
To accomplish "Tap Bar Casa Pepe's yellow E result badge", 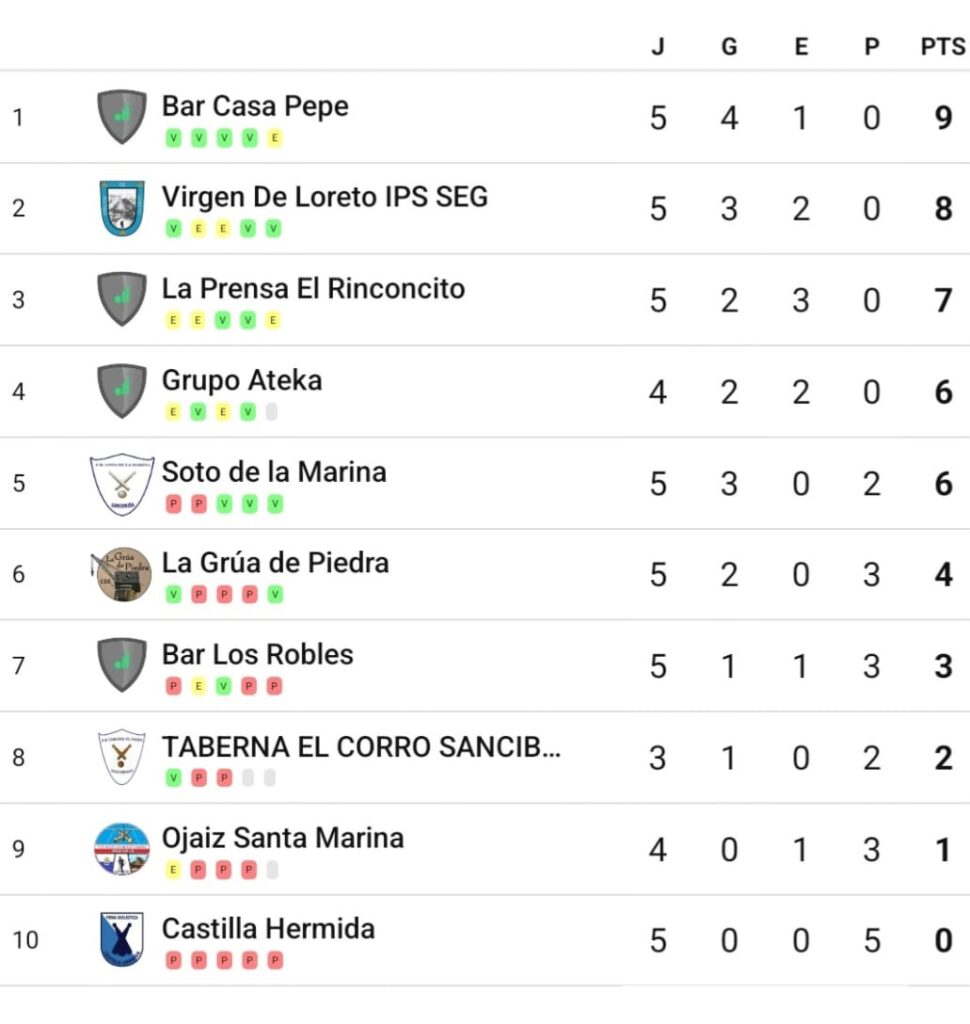I will pyautogui.click(x=275, y=138).
